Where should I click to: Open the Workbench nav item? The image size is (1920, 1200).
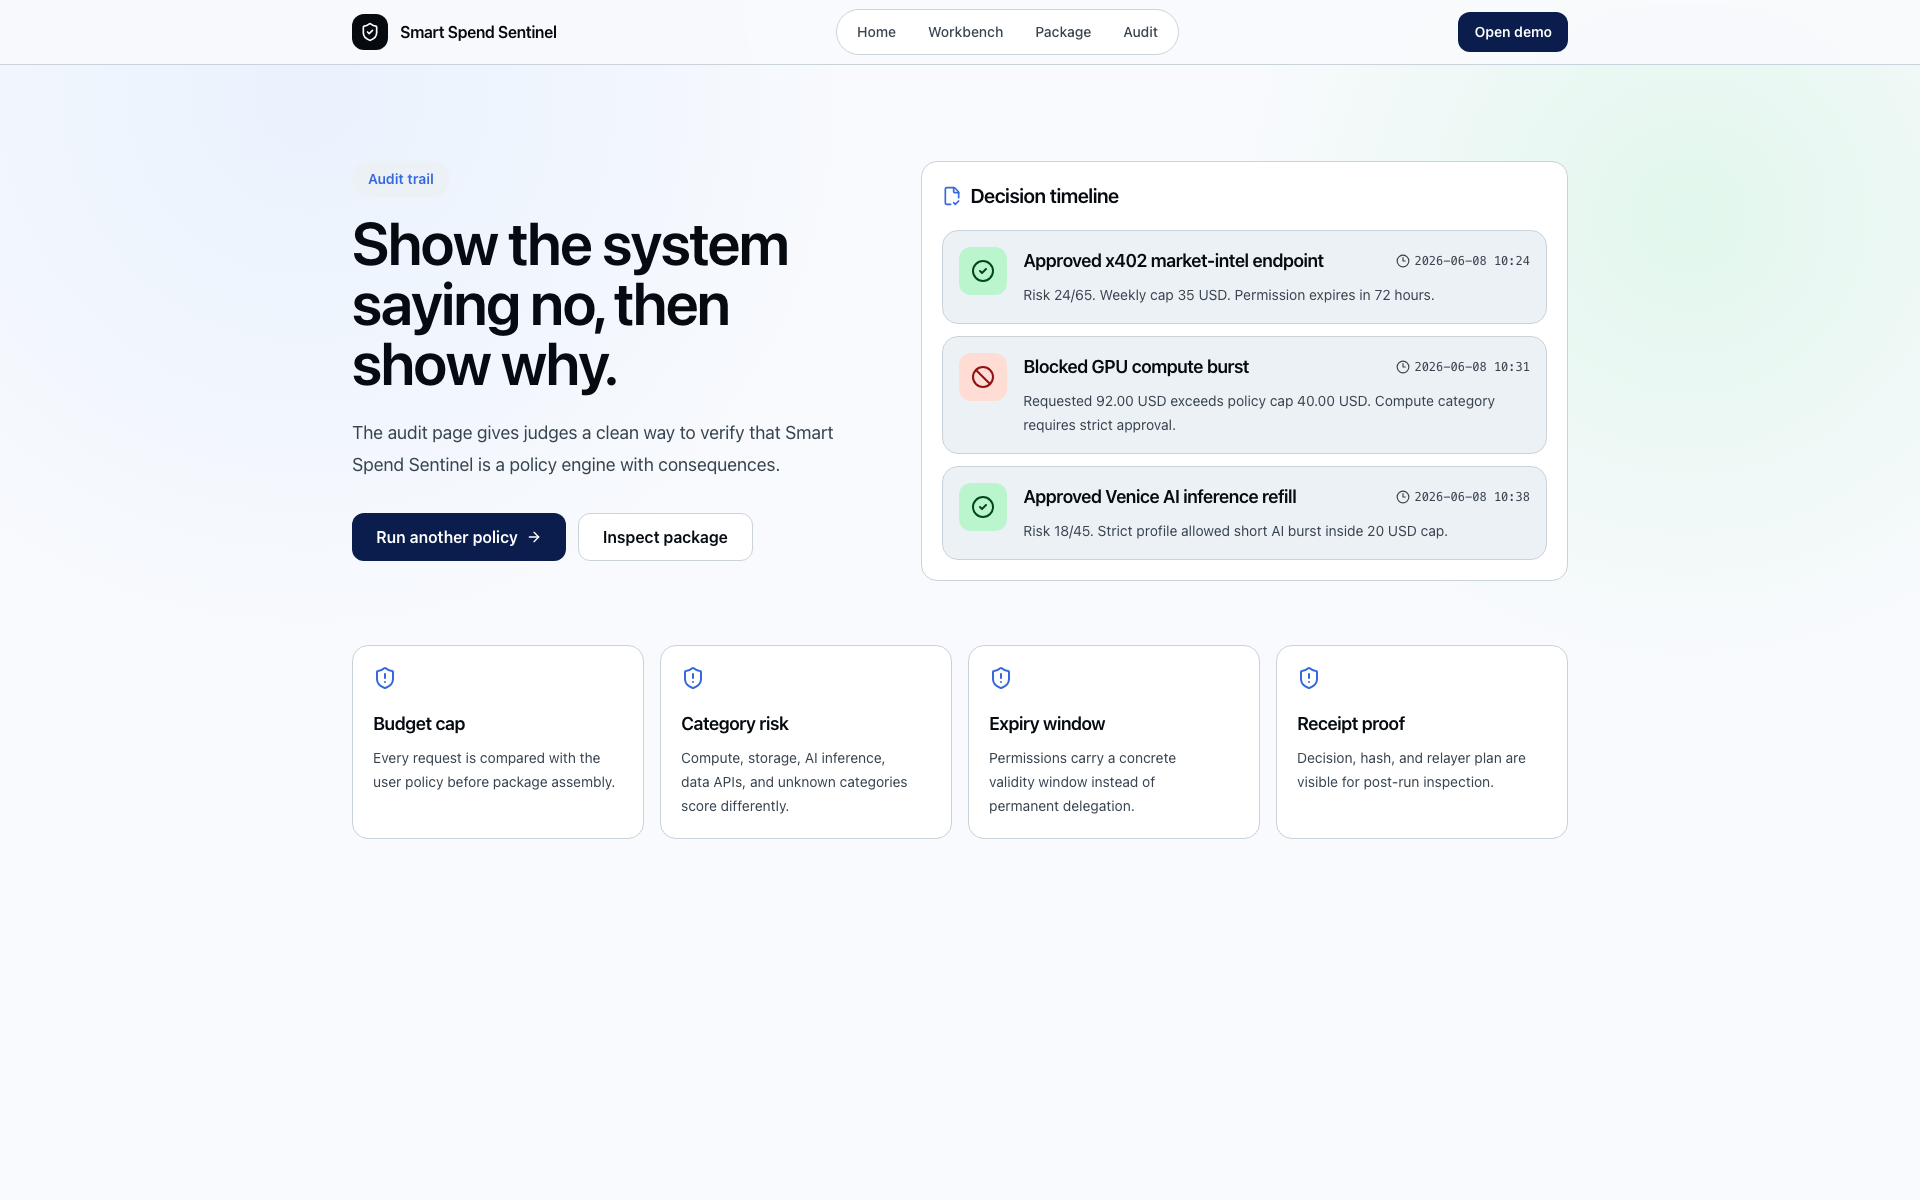965,32
